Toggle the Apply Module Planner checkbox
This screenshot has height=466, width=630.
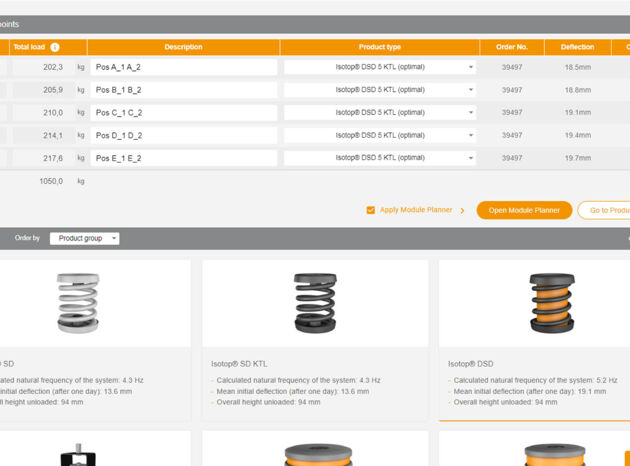(x=371, y=210)
